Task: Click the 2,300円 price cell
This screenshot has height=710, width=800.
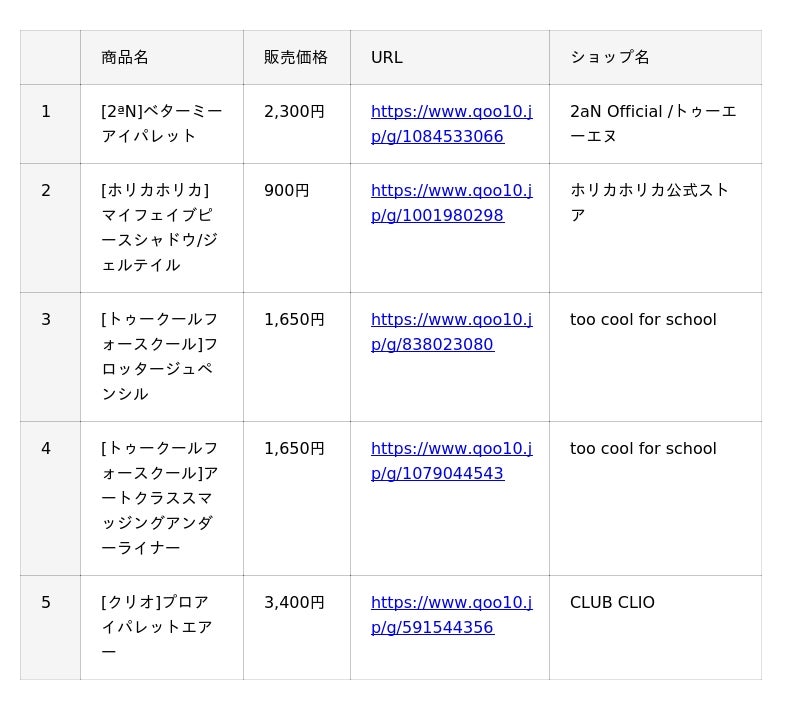Action: (x=294, y=112)
